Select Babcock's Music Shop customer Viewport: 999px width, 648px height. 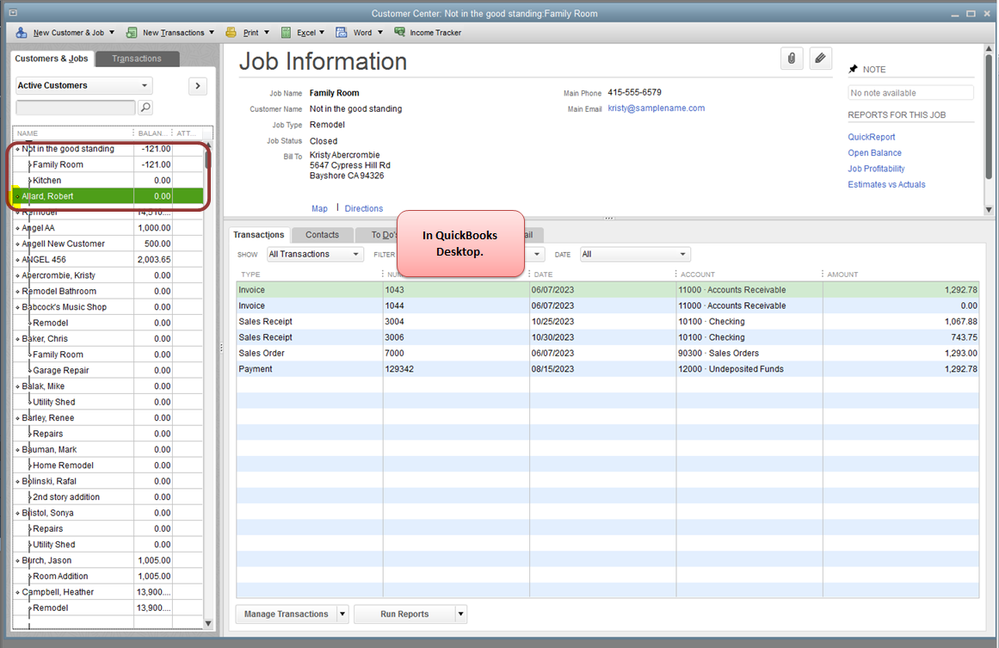pyautogui.click(x=108, y=307)
